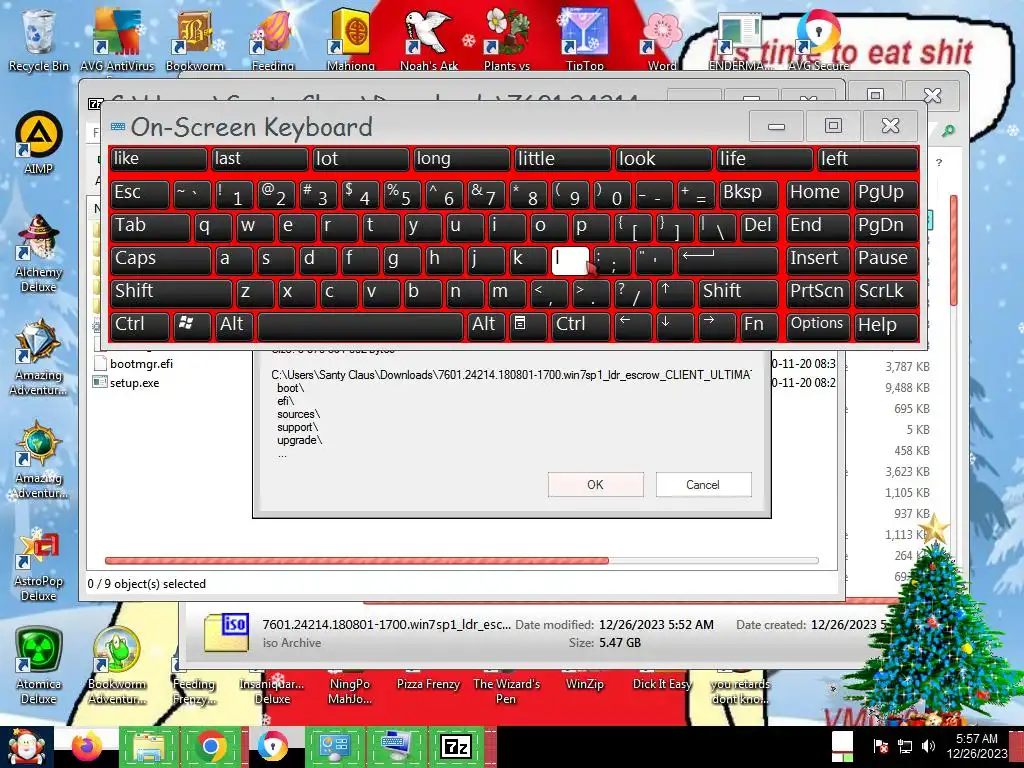The height and width of the screenshot is (768, 1024).
Task: Click the On-Screen Keyboard taskbar icon
Action: point(396,746)
